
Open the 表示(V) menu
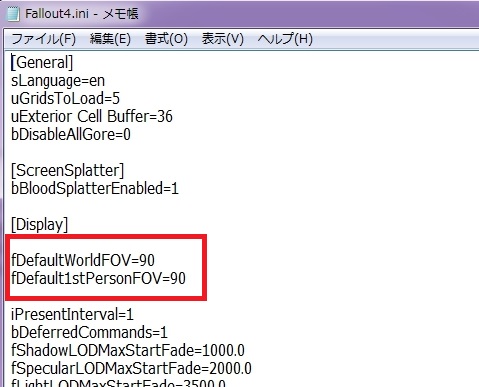(x=222, y=39)
